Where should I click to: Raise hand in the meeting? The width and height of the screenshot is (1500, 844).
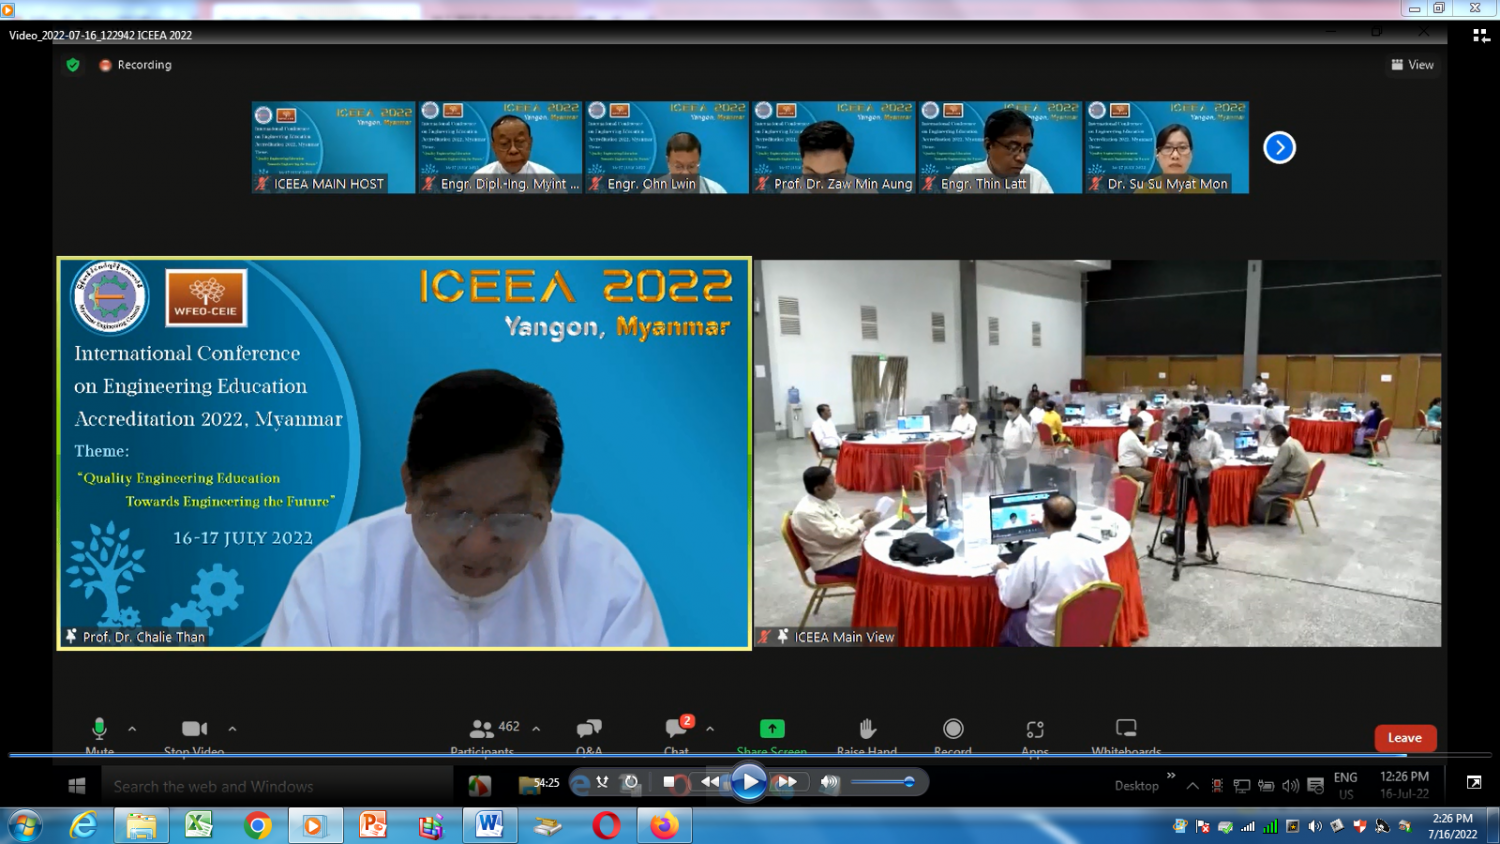pos(867,729)
